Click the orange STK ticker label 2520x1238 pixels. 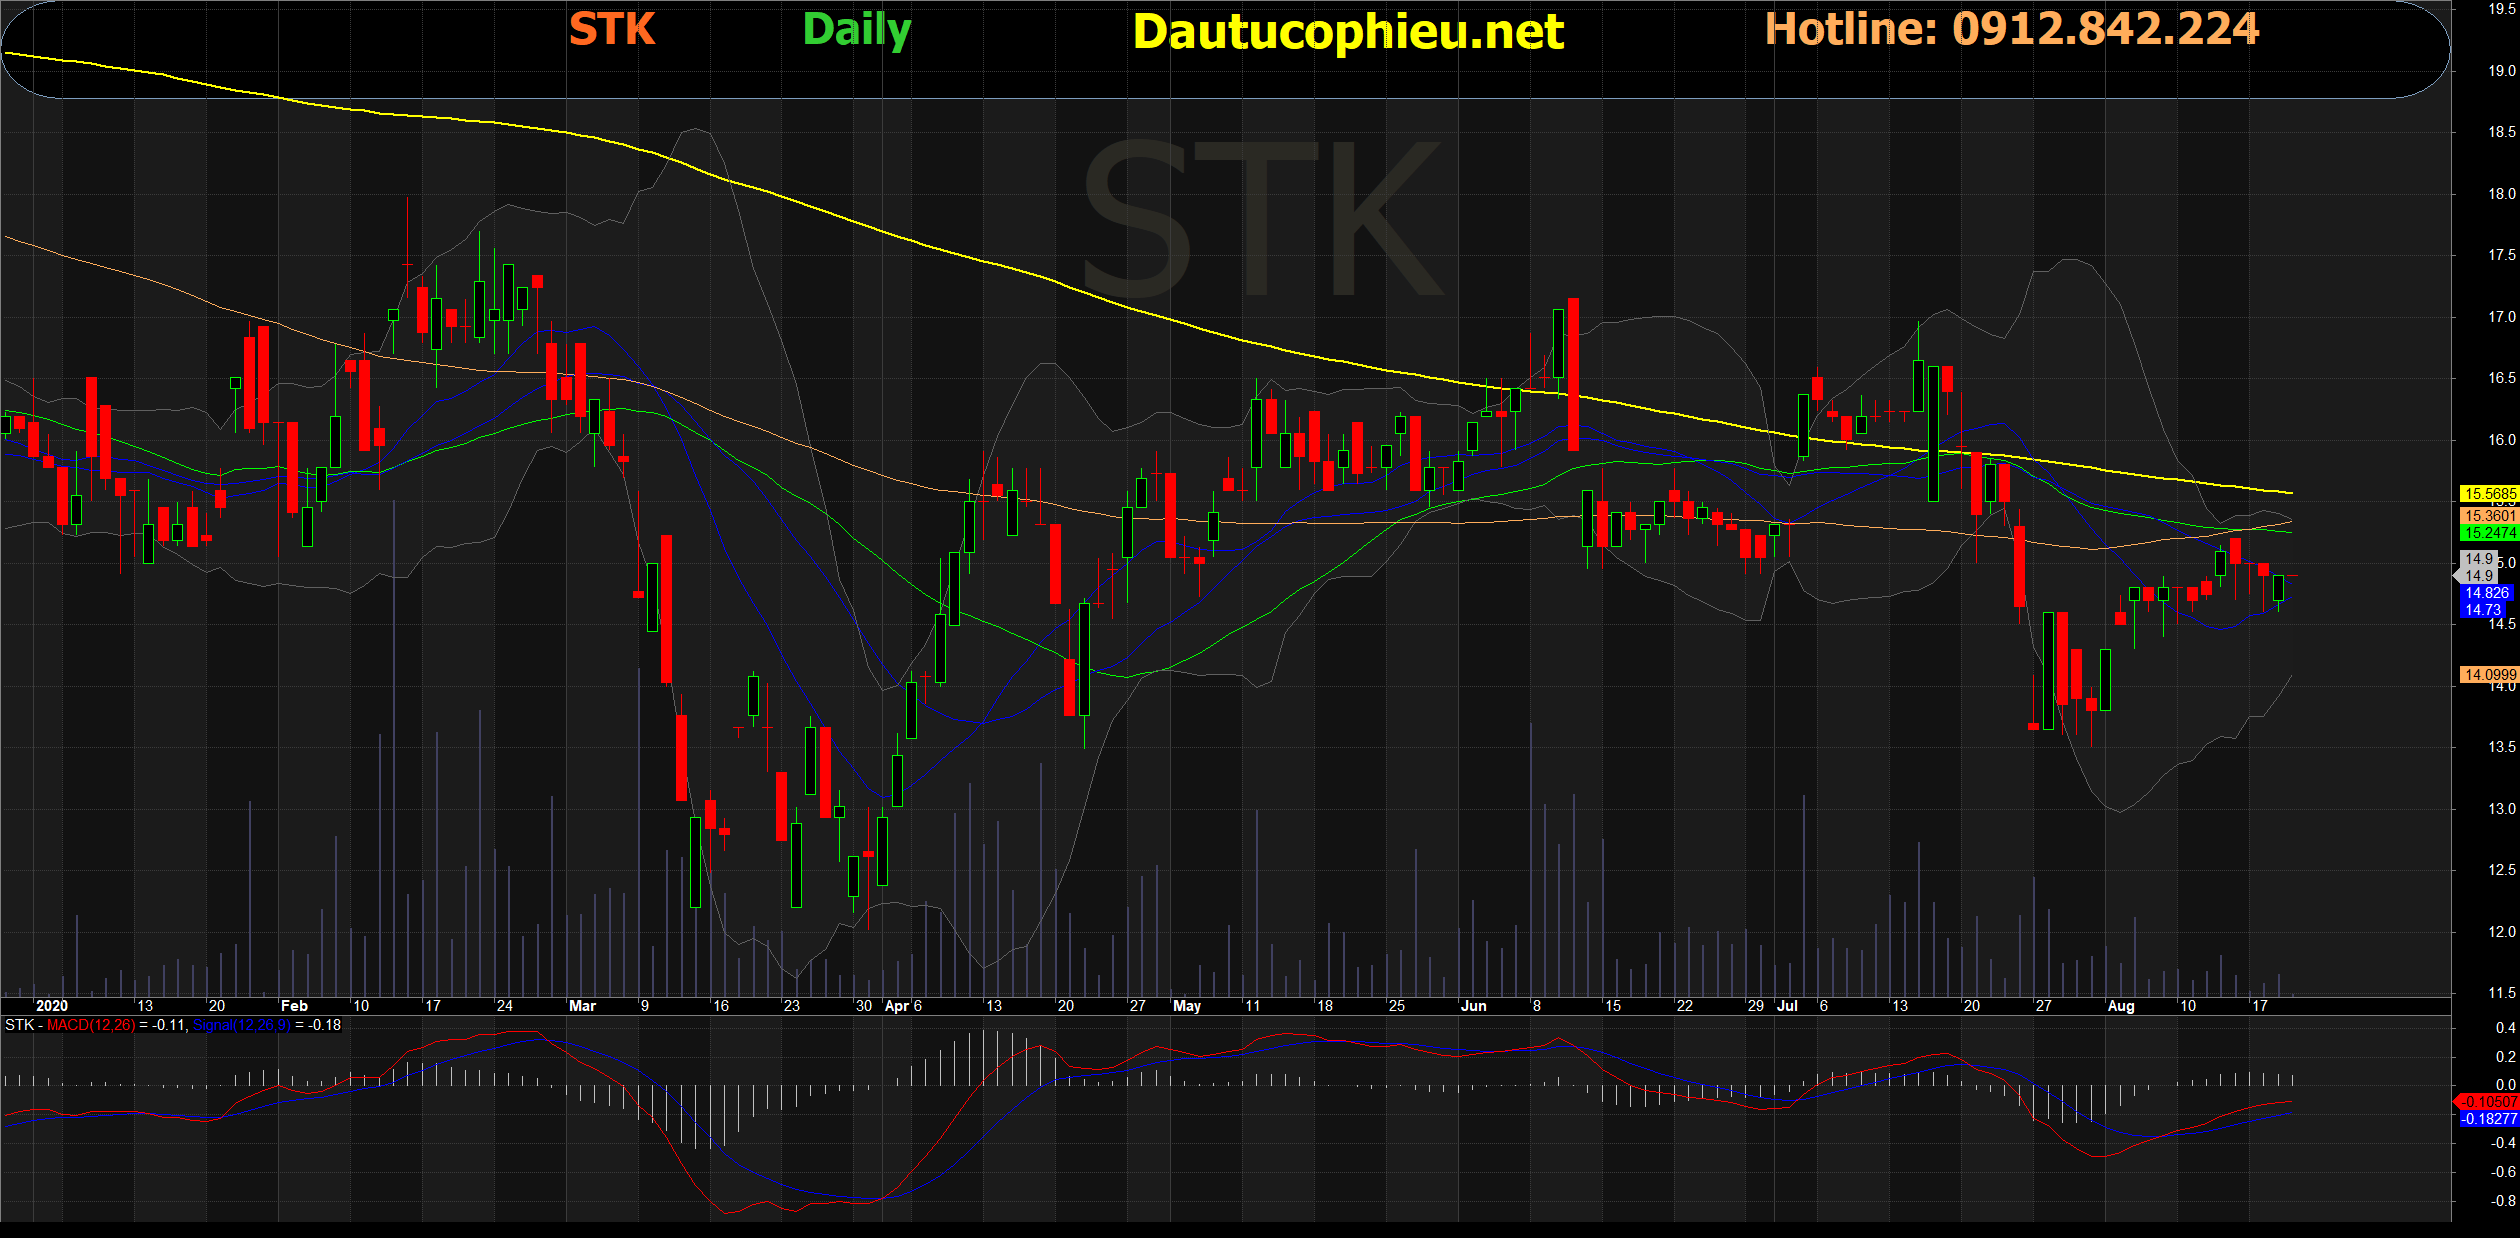pyautogui.click(x=612, y=29)
